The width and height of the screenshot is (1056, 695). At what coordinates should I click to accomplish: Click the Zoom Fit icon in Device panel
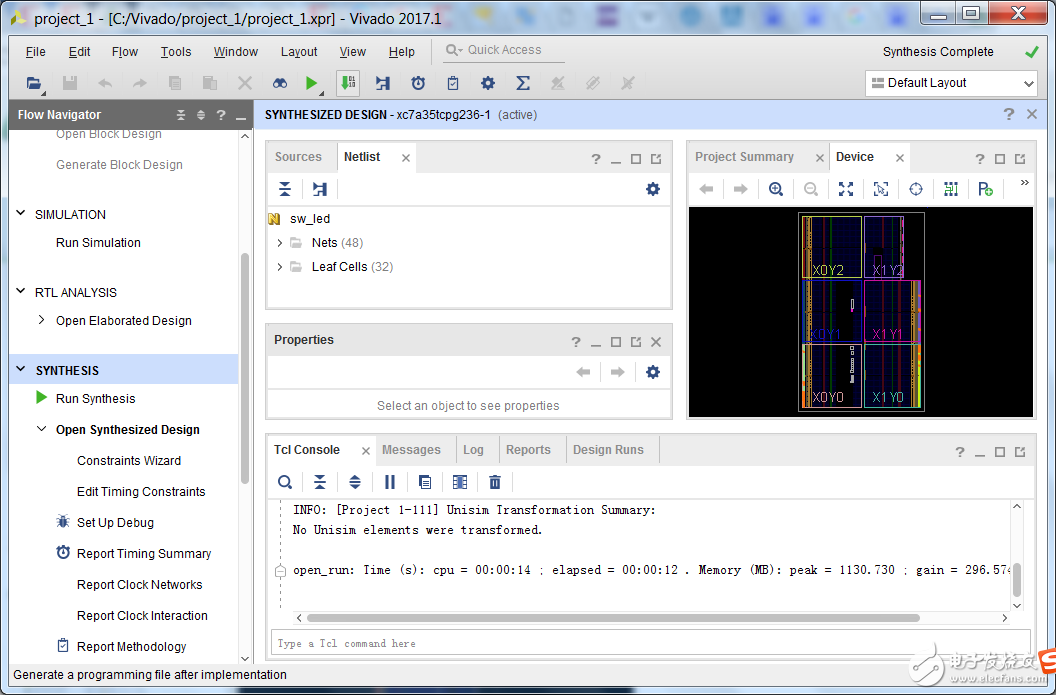coord(846,189)
